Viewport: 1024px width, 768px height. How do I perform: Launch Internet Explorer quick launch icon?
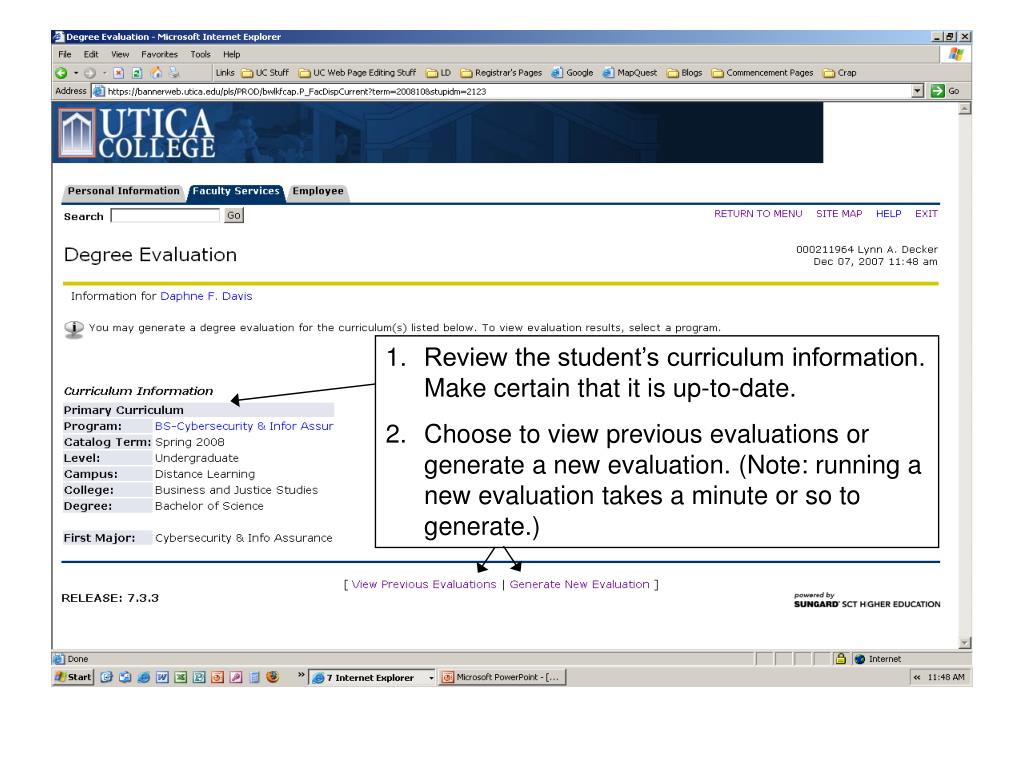(144, 677)
